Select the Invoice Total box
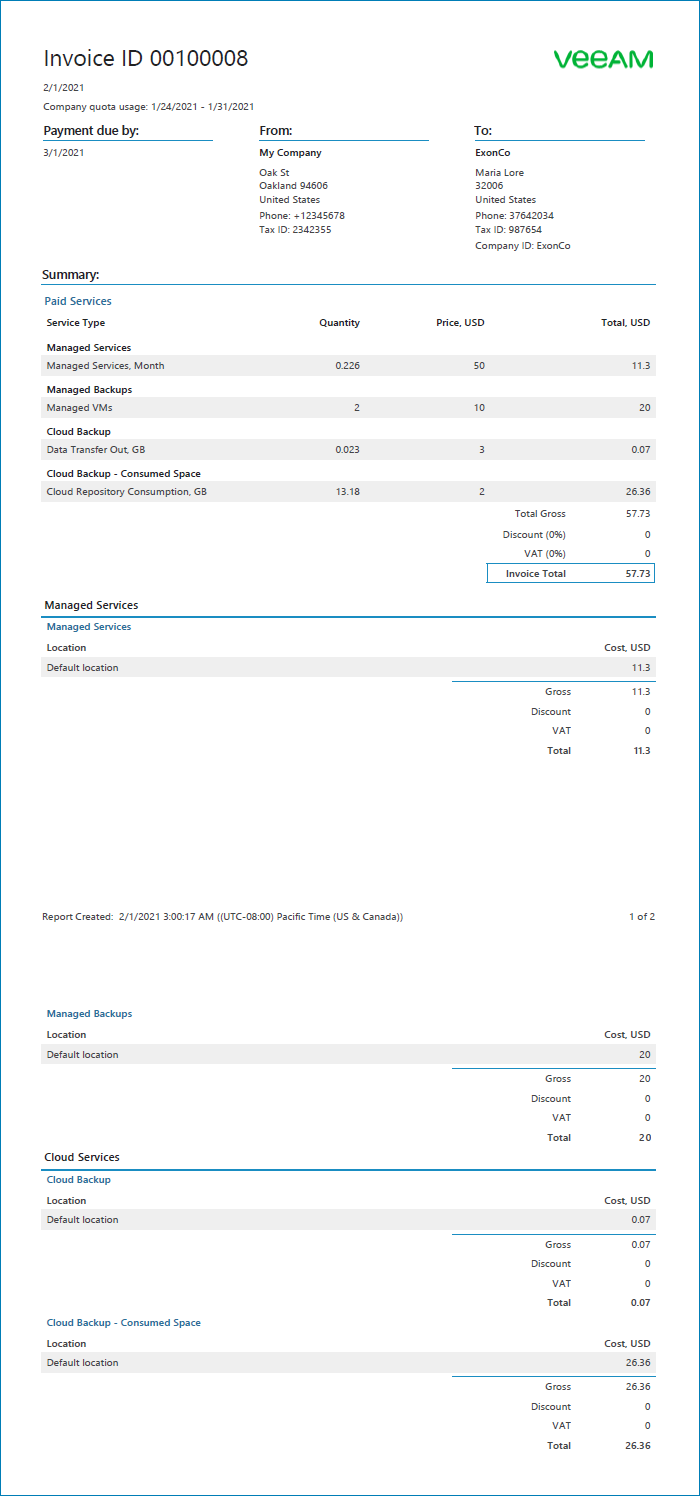This screenshot has height=1496, width=700. pyautogui.click(x=570, y=574)
